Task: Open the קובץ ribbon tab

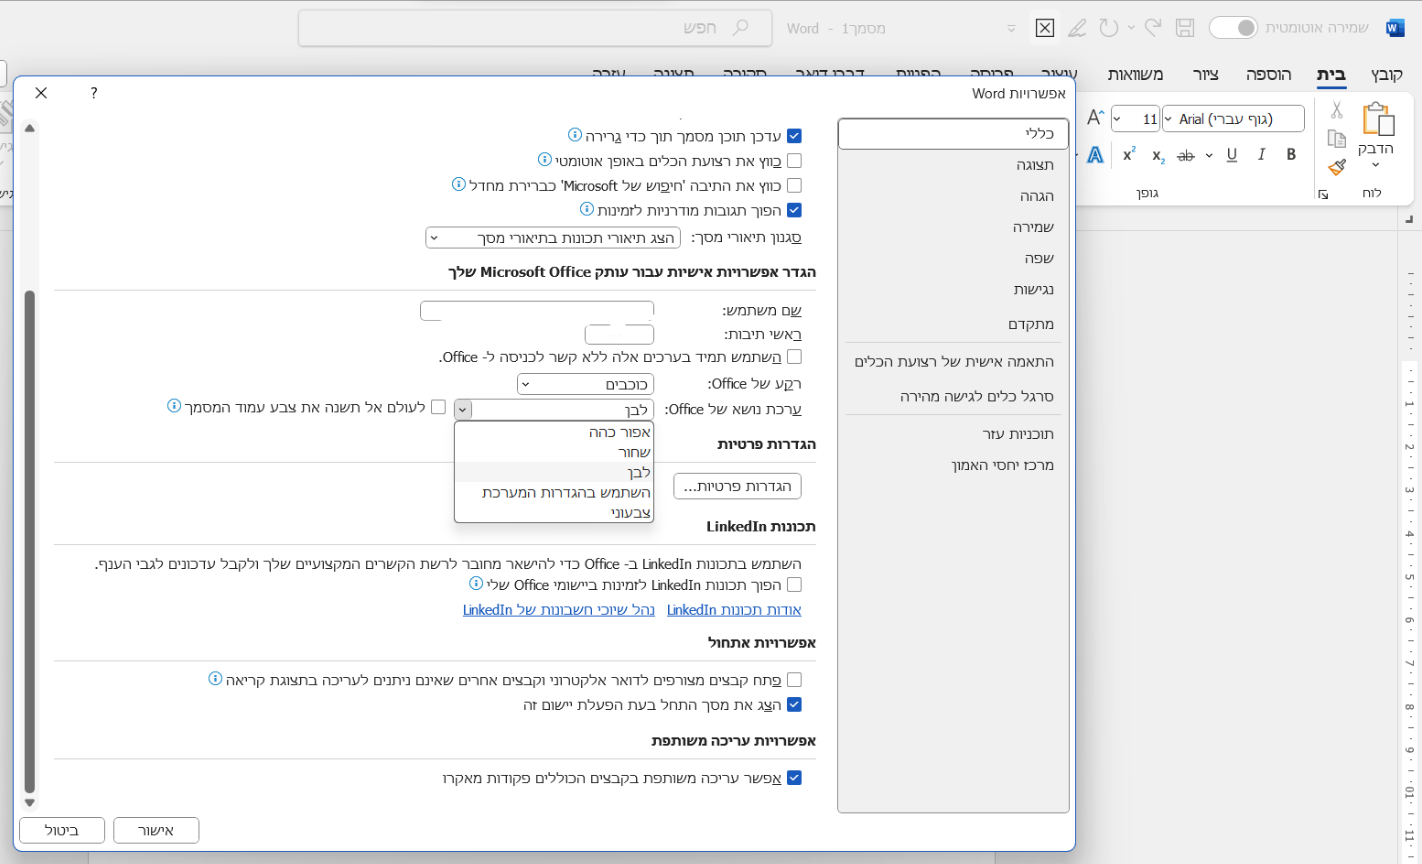Action: tap(1386, 75)
